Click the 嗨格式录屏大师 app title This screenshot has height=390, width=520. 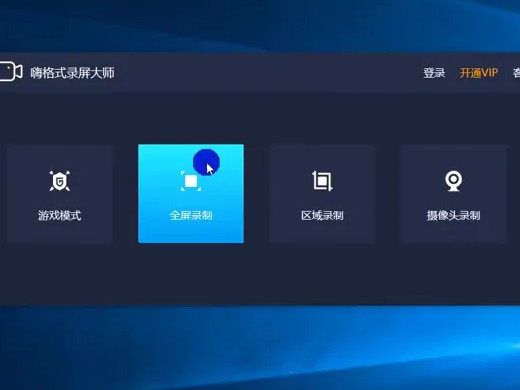[72, 73]
